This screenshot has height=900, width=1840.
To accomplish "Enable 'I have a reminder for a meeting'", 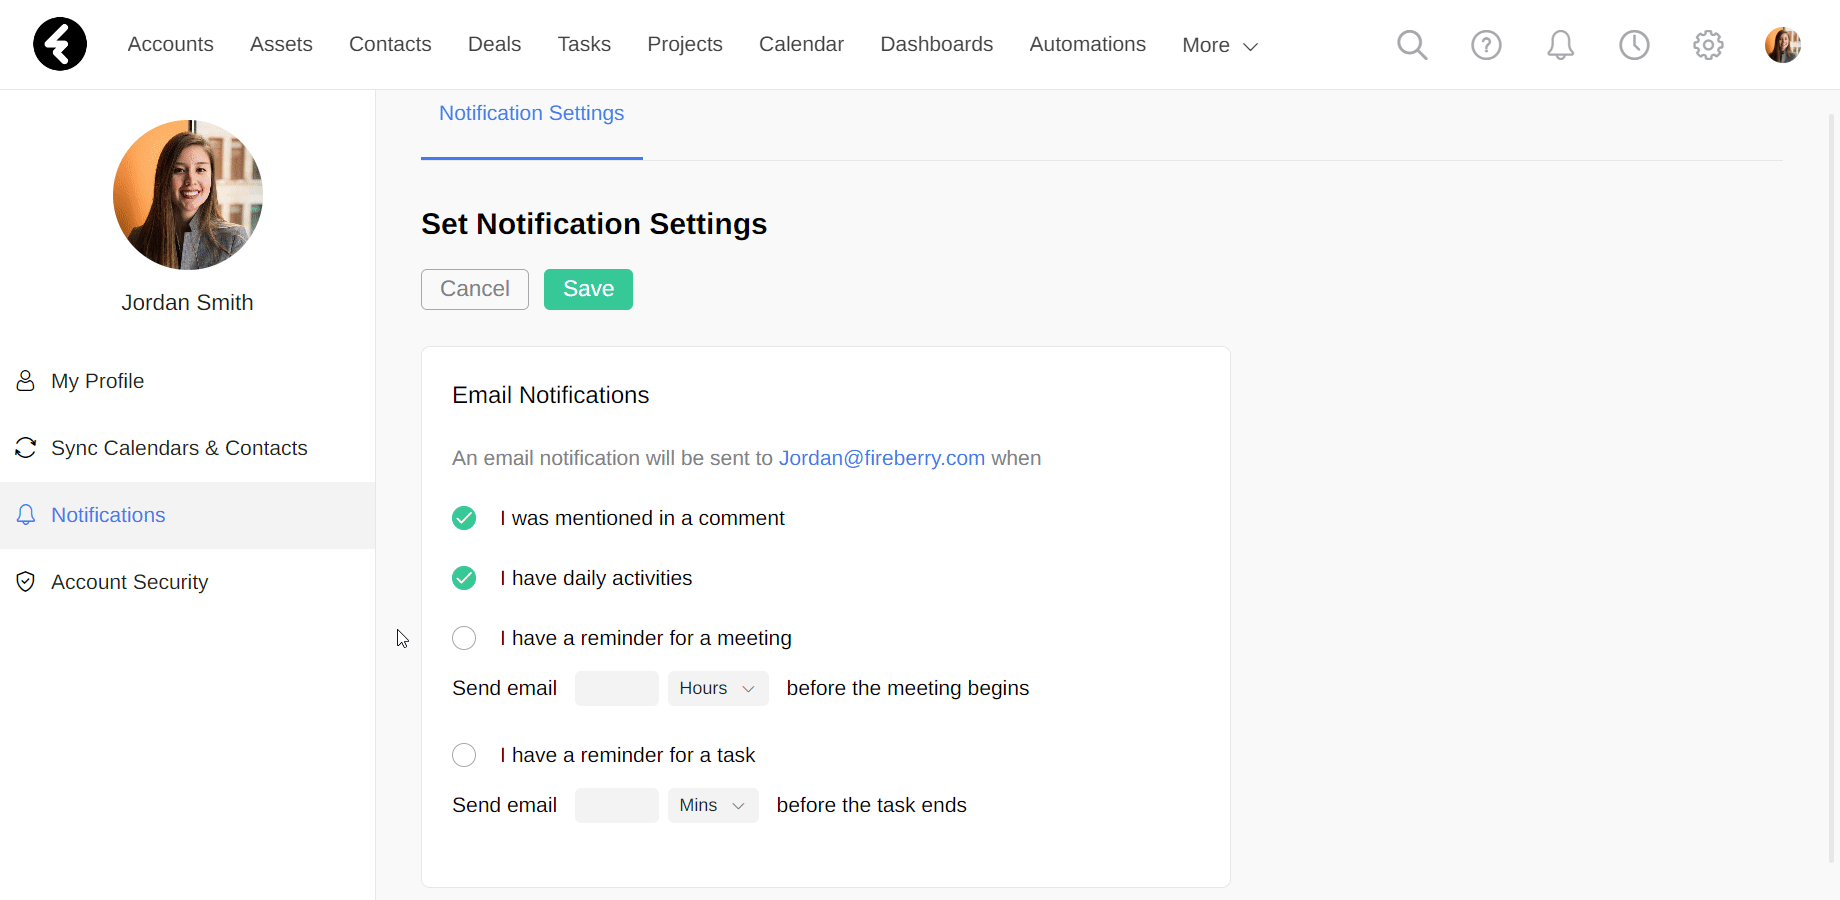I will pos(464,638).
